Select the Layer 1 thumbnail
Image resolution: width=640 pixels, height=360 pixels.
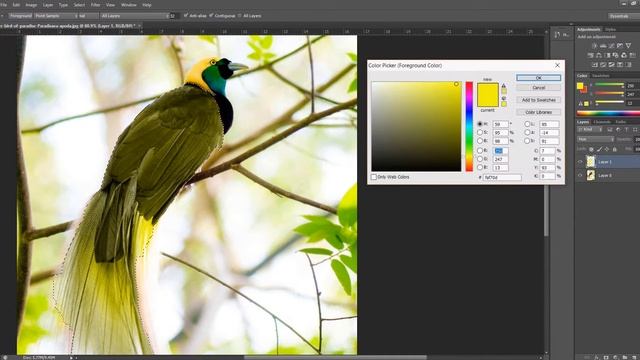[x=591, y=162]
